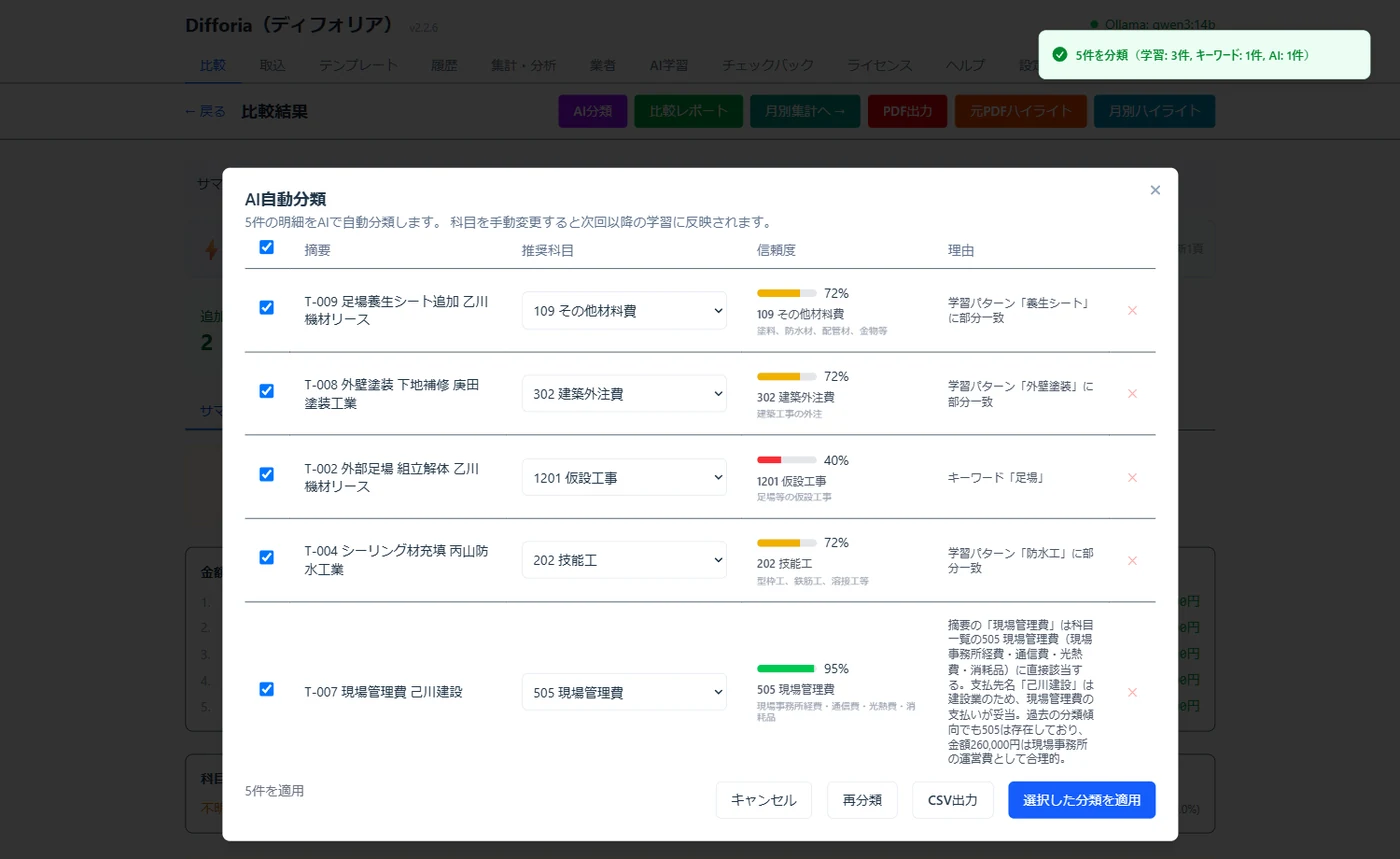Click the purple AI分類 button
This screenshot has width=1400, height=859.
[x=592, y=112]
